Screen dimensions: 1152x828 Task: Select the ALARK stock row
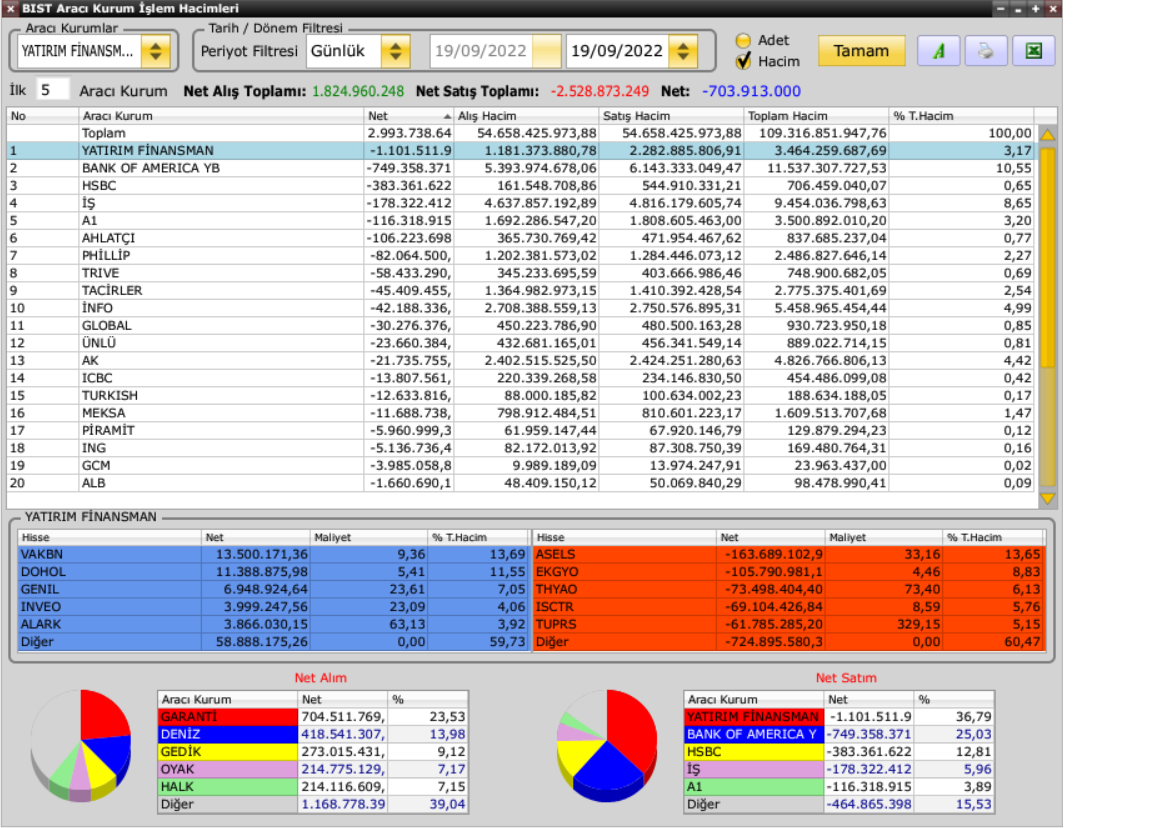point(273,624)
